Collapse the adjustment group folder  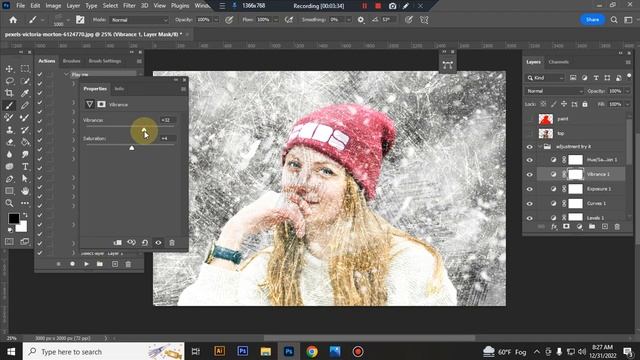[540, 147]
